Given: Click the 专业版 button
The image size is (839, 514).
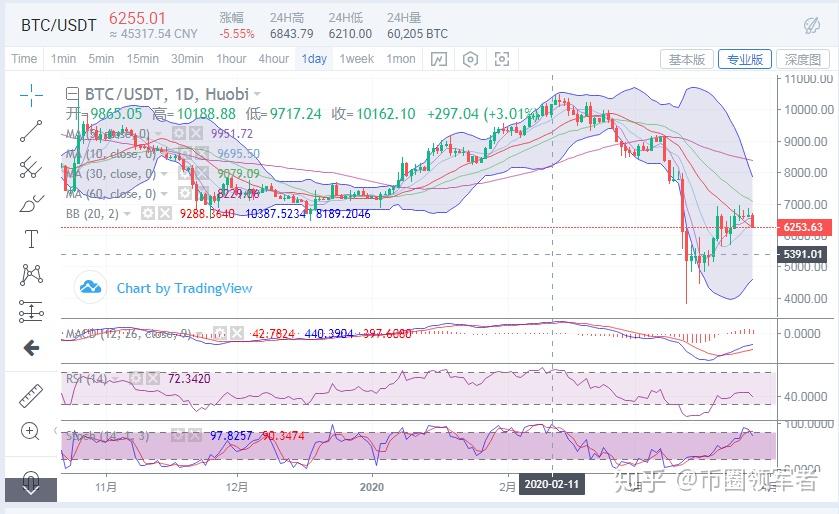Looking at the screenshot, I should coord(745,59).
